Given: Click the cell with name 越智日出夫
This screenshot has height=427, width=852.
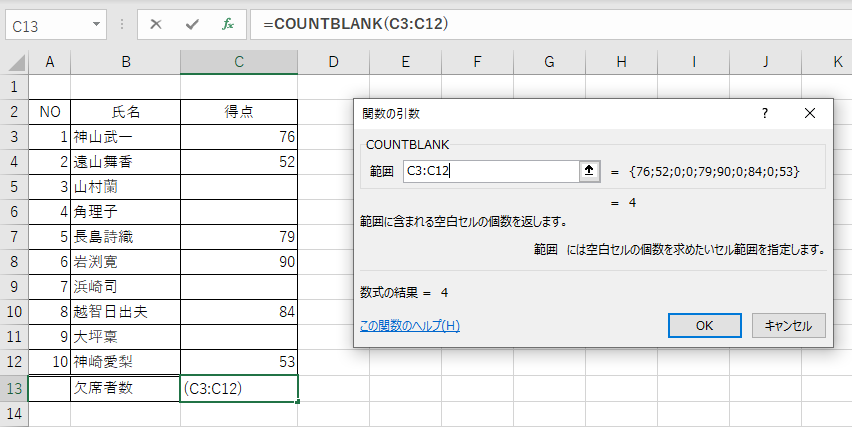Looking at the screenshot, I should [x=126, y=312].
